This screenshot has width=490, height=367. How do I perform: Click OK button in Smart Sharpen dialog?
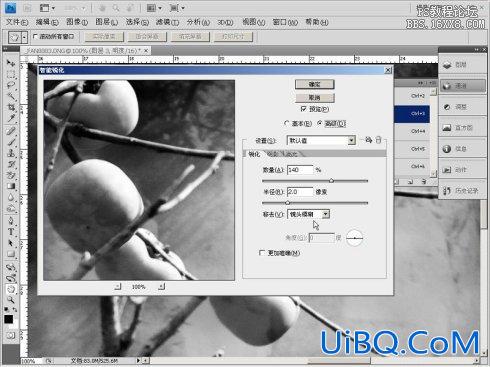point(314,84)
